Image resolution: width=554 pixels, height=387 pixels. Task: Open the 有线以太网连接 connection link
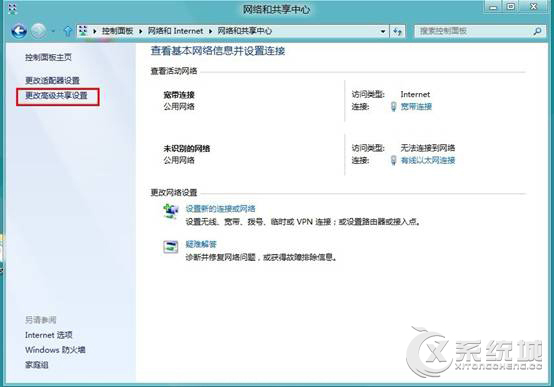(x=428, y=160)
